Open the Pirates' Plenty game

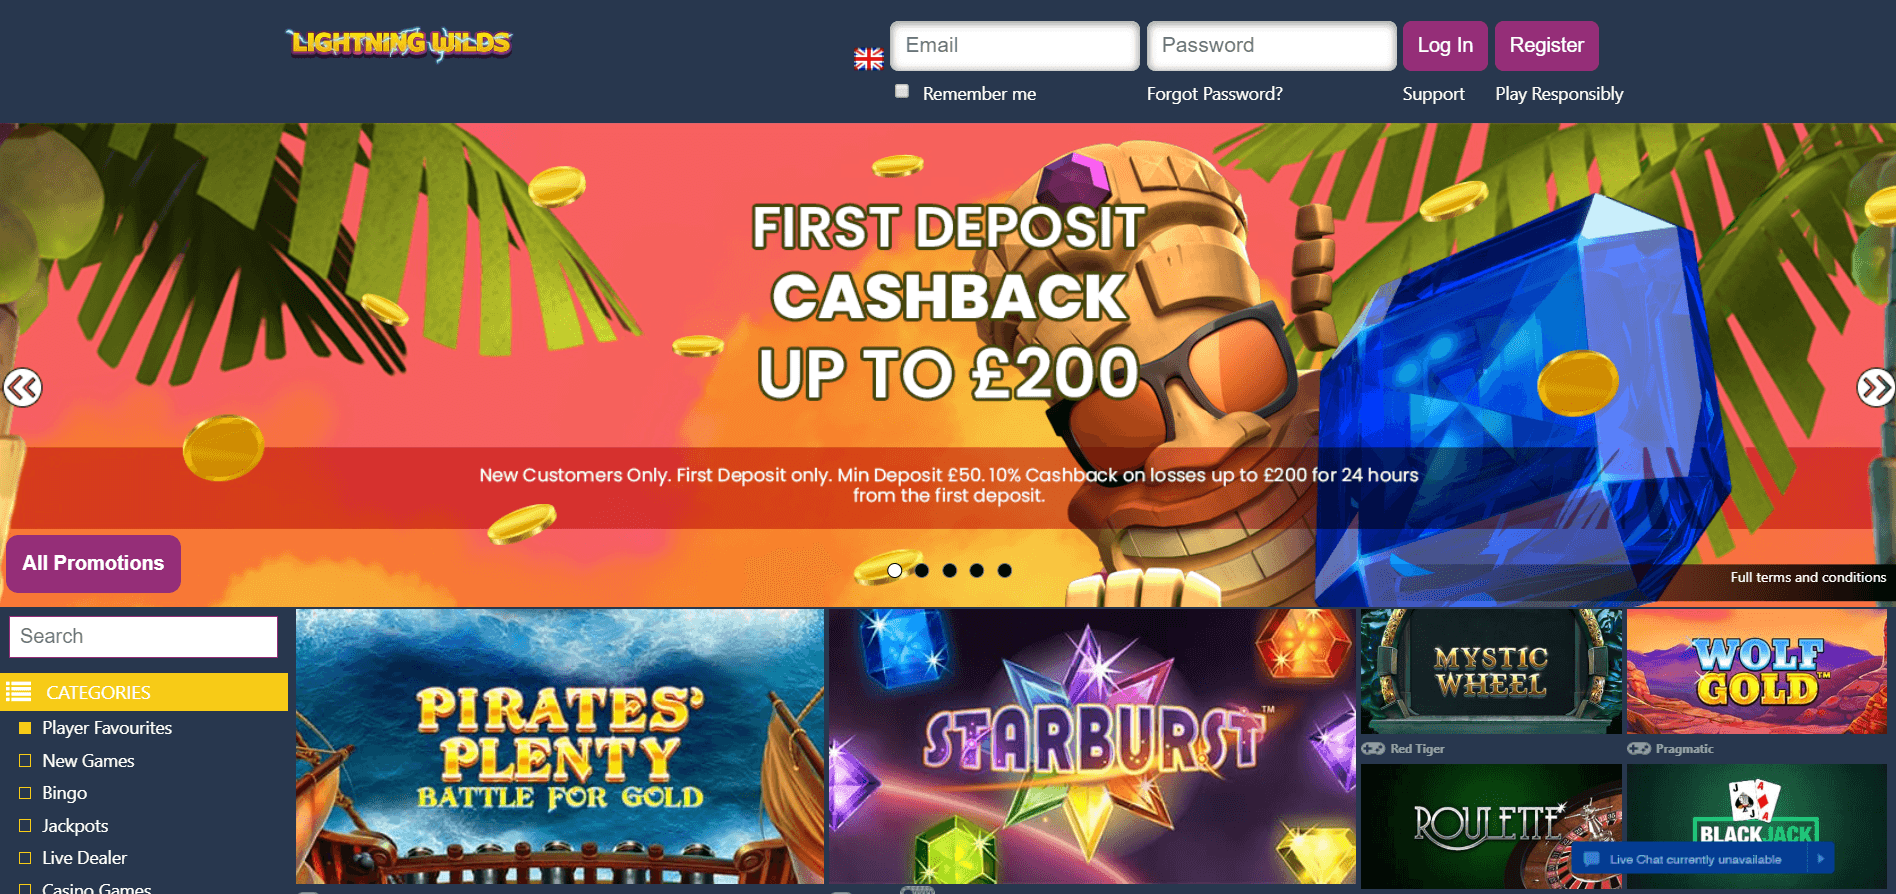(560, 746)
